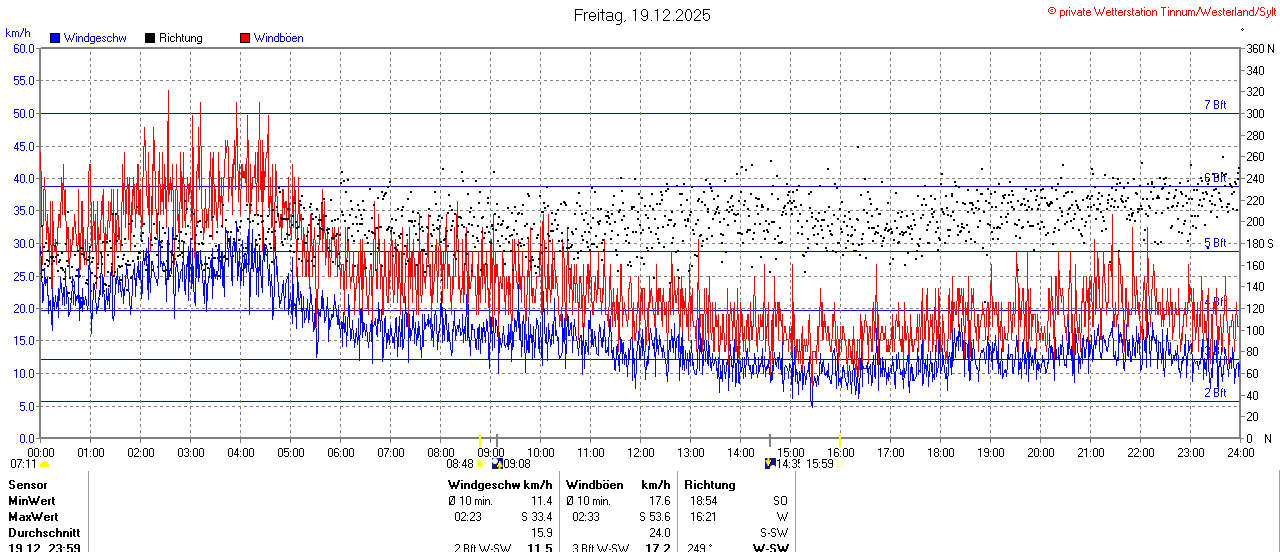Click the 30.0 speed axis value
Screen dimensions: 1280x552
[x=24, y=243]
